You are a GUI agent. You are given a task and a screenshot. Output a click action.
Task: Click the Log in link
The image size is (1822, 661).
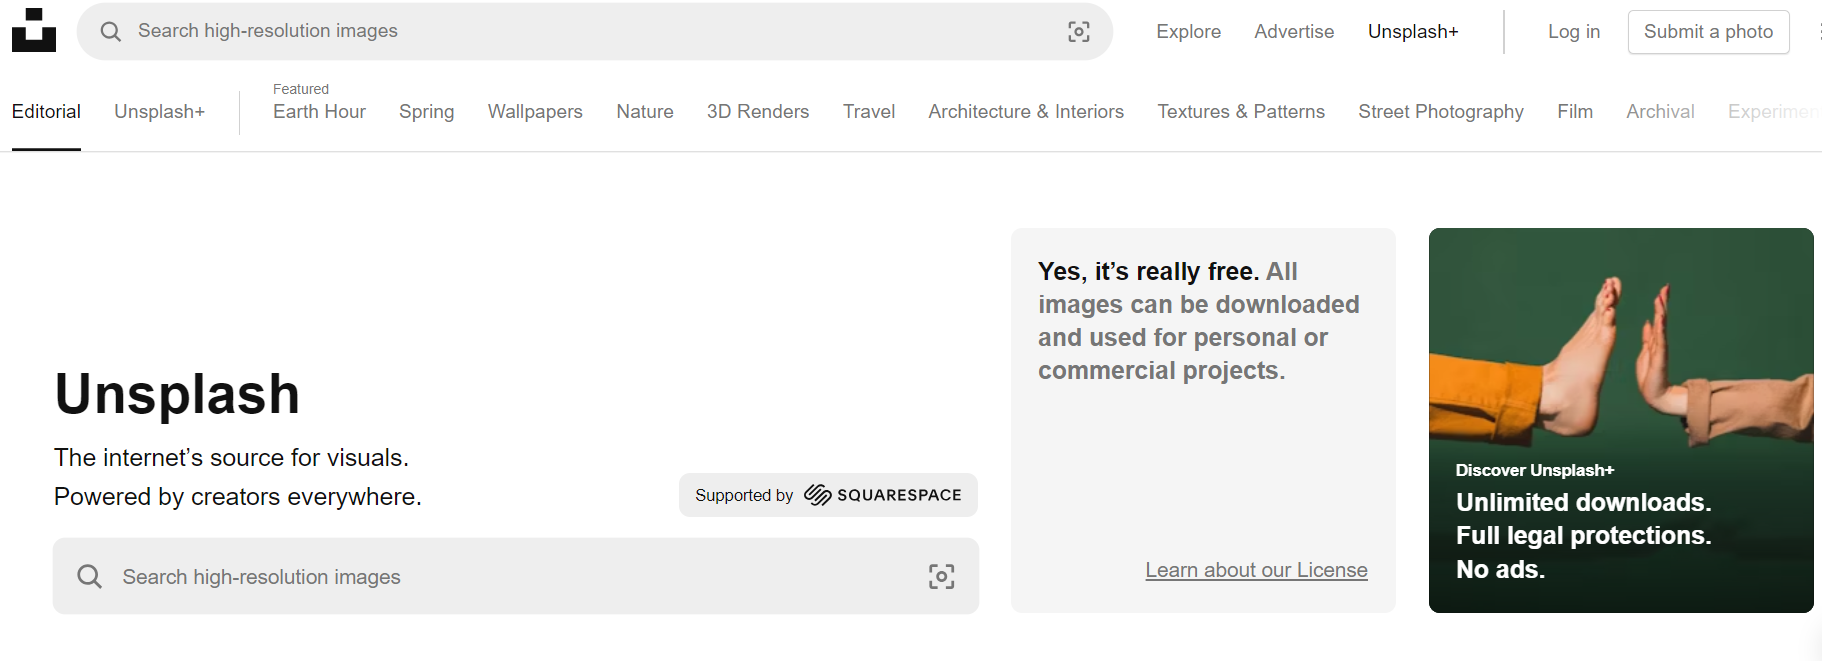pos(1573,32)
